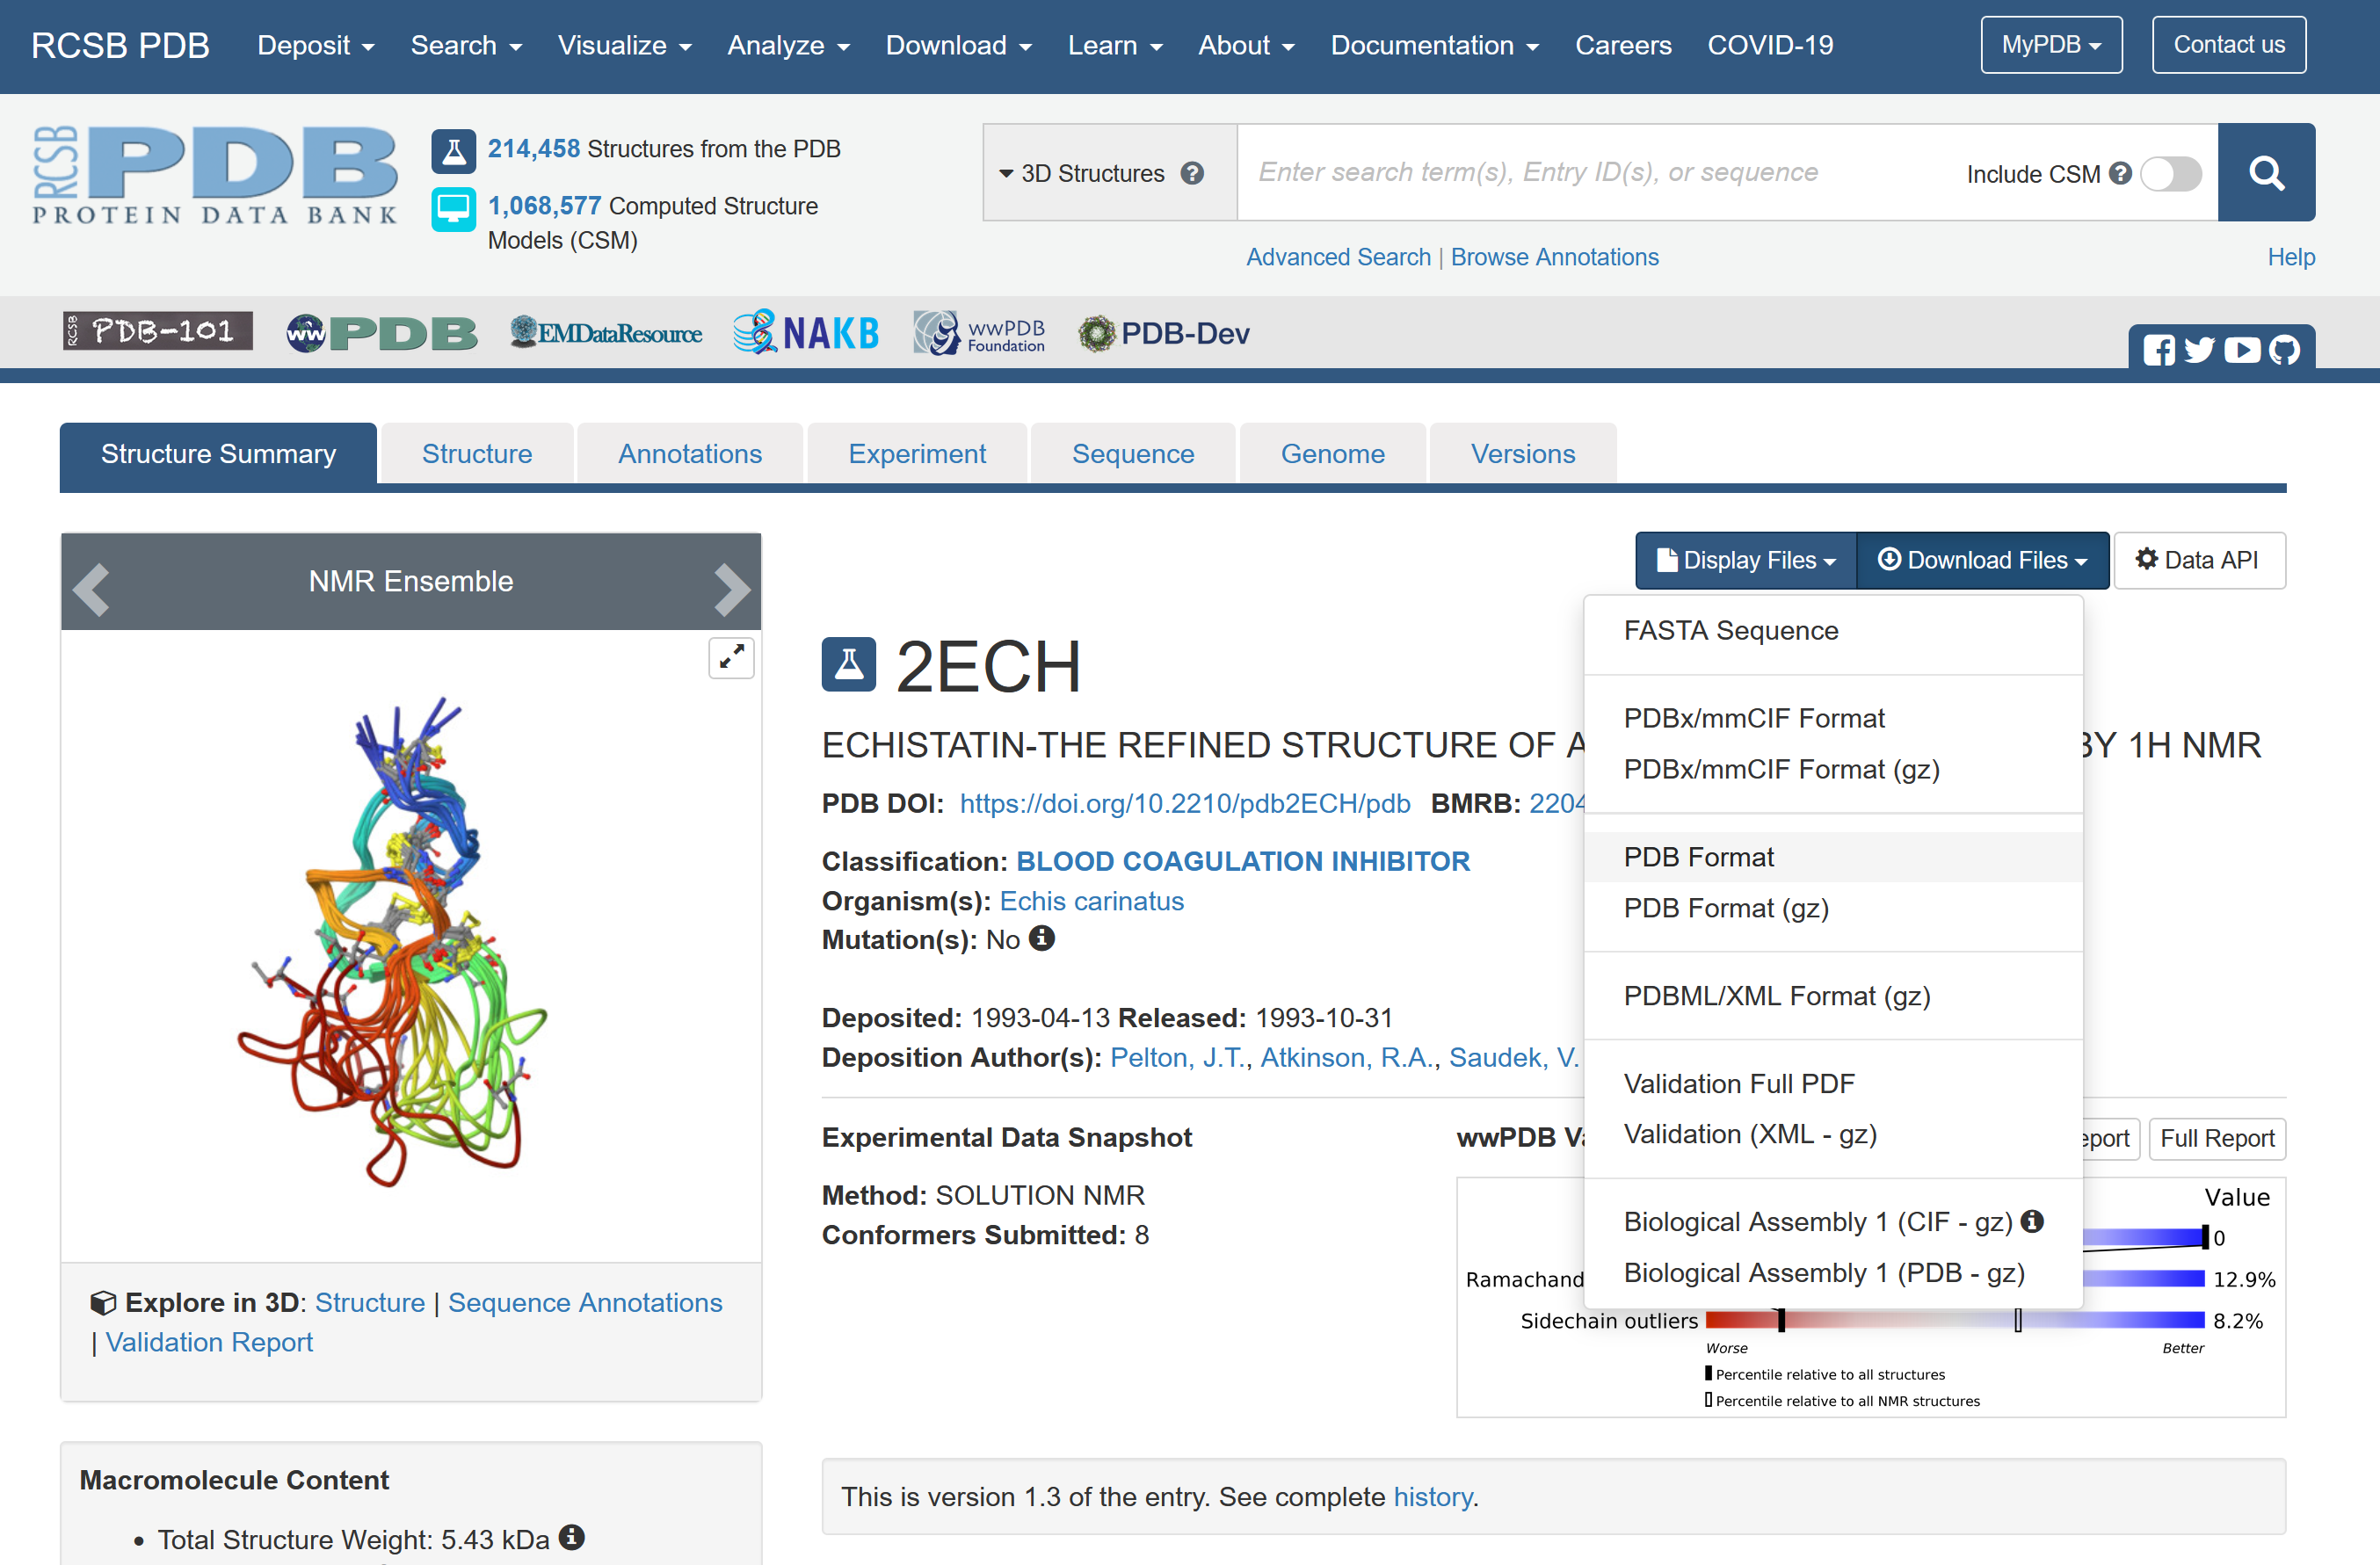This screenshot has width=2380, height=1565.
Task: Open the Visualize menu in navbar
Action: [624, 45]
